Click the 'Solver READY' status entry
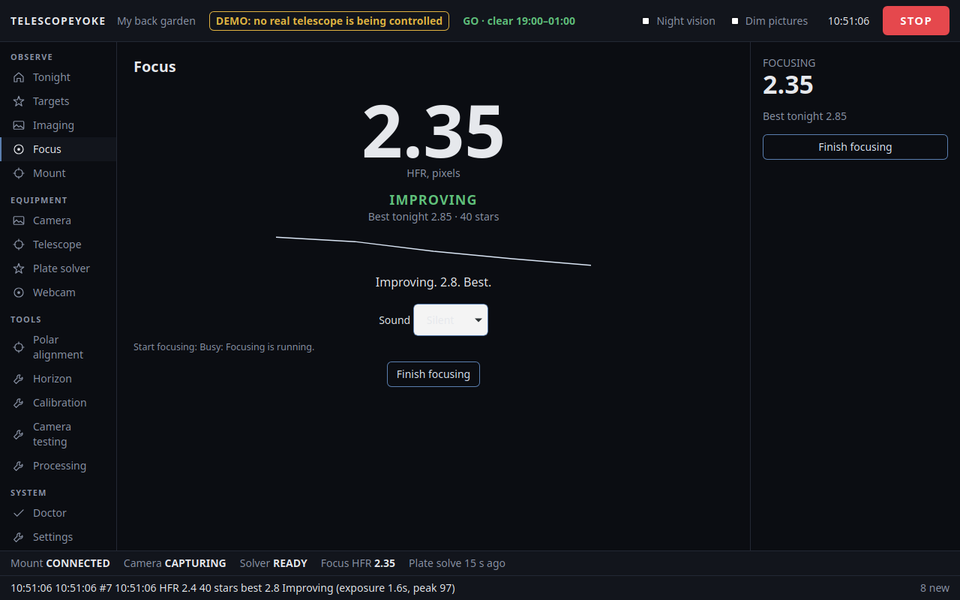Viewport: 960px width, 600px height. 274,563
